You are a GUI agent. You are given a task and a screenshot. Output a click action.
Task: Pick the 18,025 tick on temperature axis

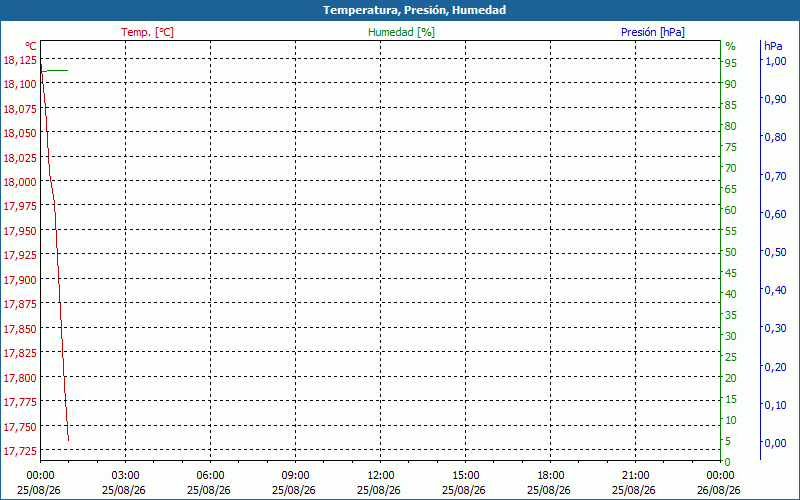tap(20, 158)
